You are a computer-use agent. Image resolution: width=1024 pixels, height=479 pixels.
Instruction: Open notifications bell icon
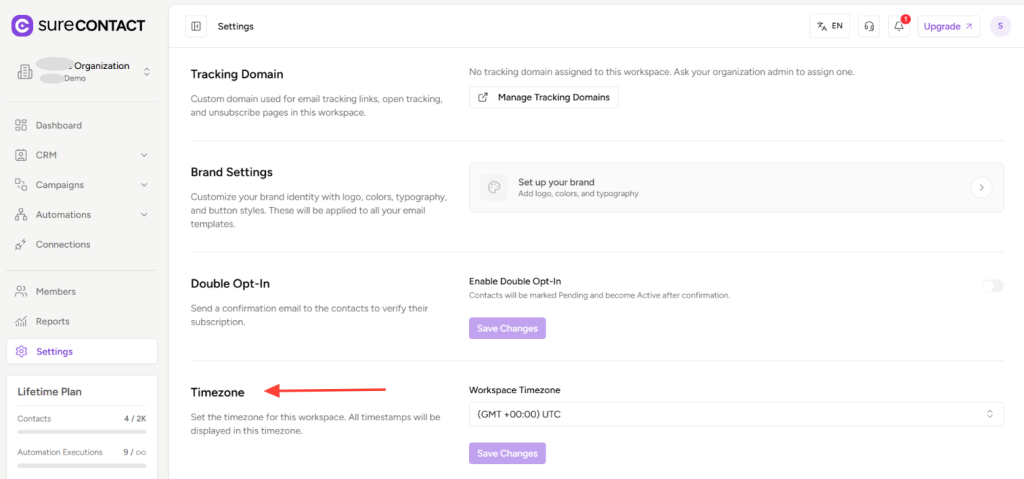899,26
